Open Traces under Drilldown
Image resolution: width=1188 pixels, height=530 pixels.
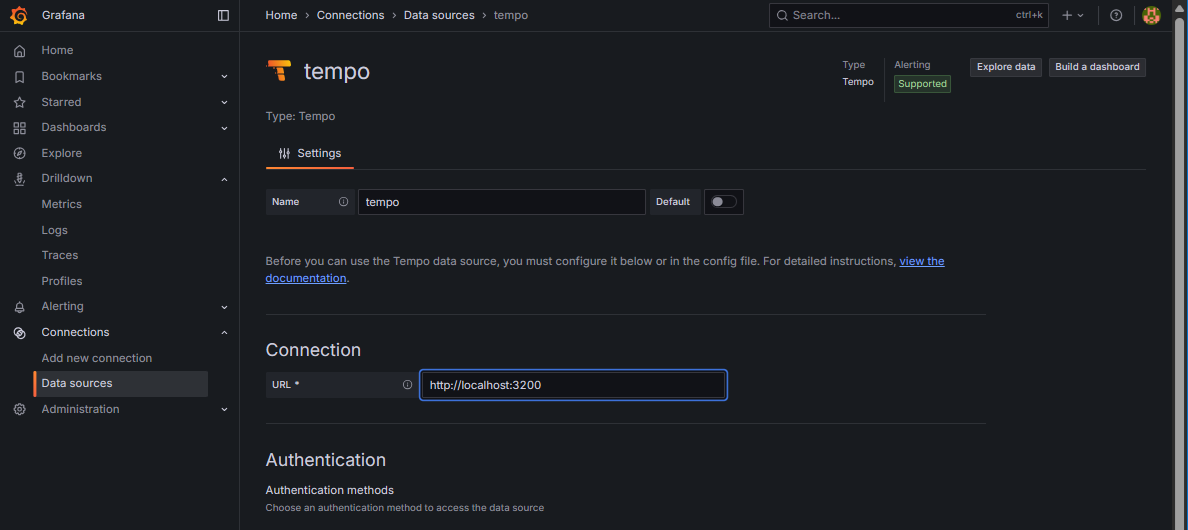point(60,255)
